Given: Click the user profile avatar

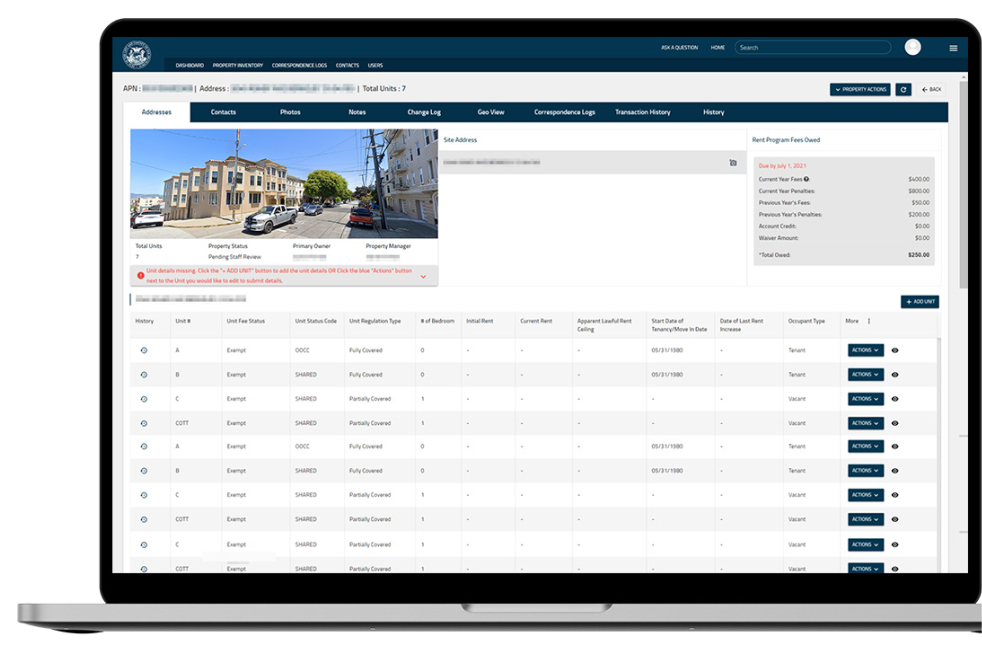Looking at the screenshot, I should point(912,47).
